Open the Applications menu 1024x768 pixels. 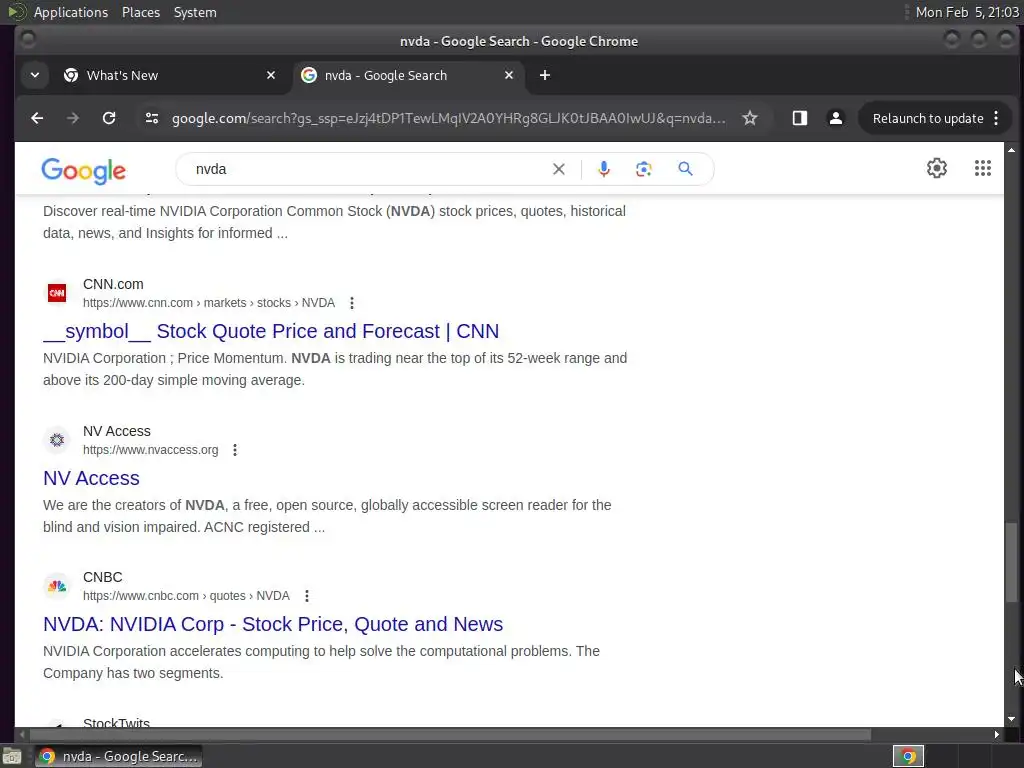point(71,12)
